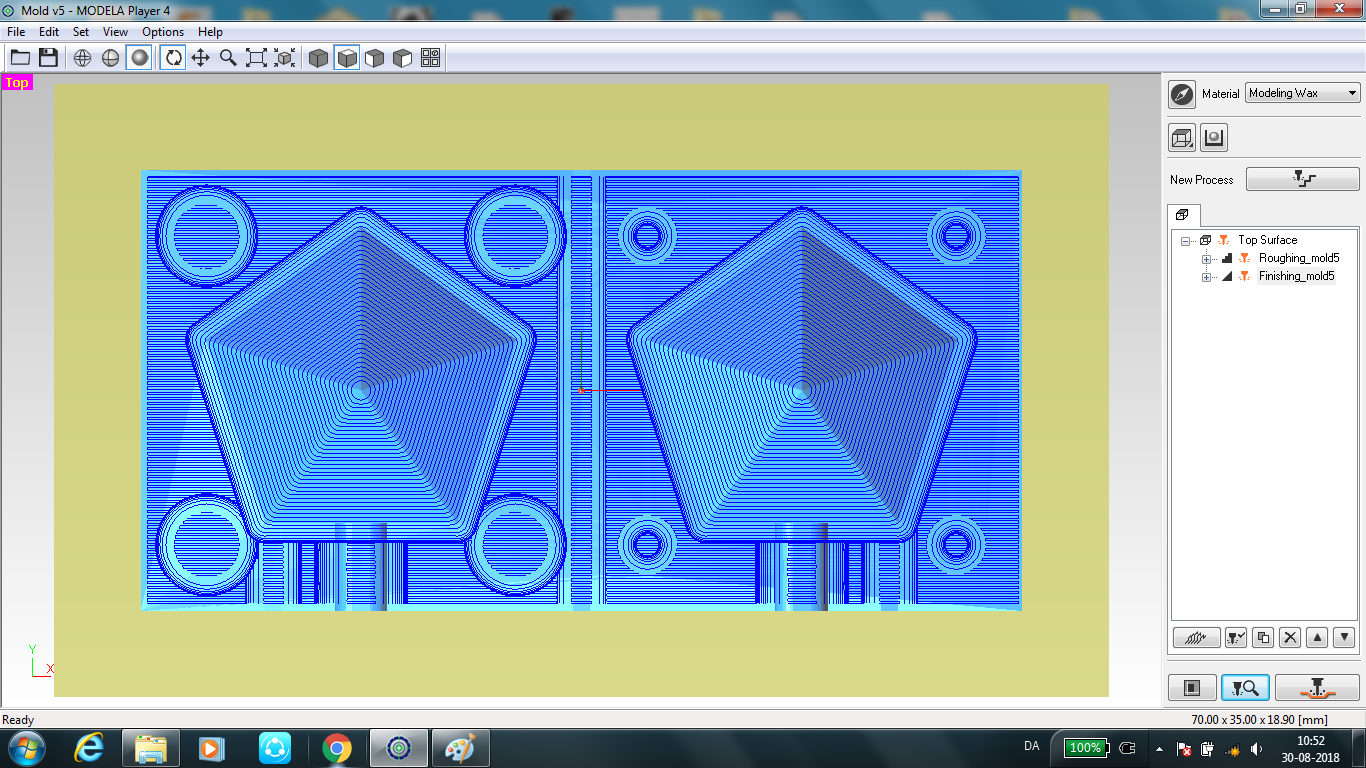Click the create toolpath button below tree
The height and width of the screenshot is (768, 1366).
pyautogui.click(x=1196, y=637)
